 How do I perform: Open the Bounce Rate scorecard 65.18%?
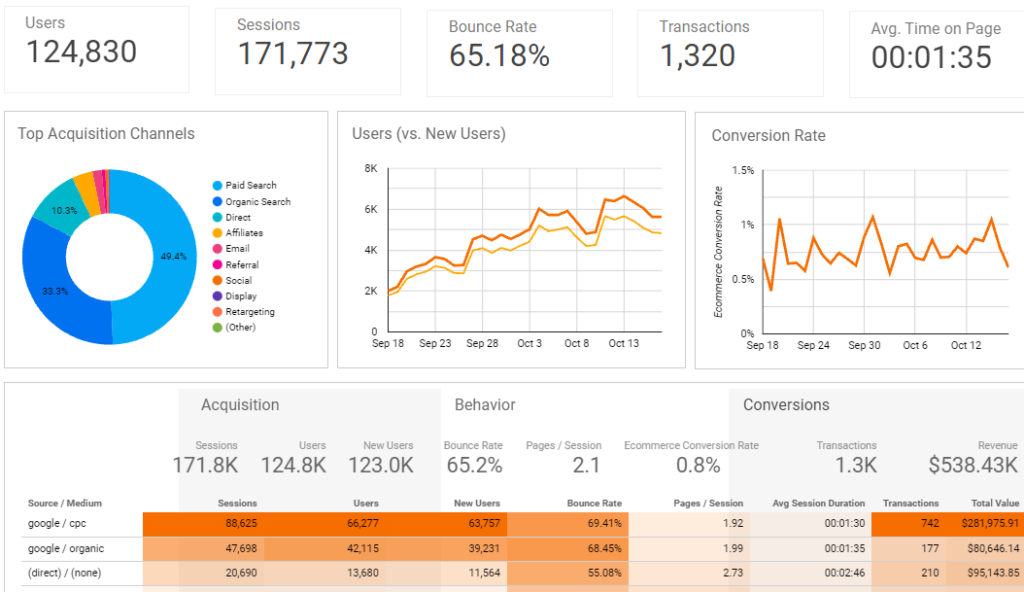click(x=519, y=54)
